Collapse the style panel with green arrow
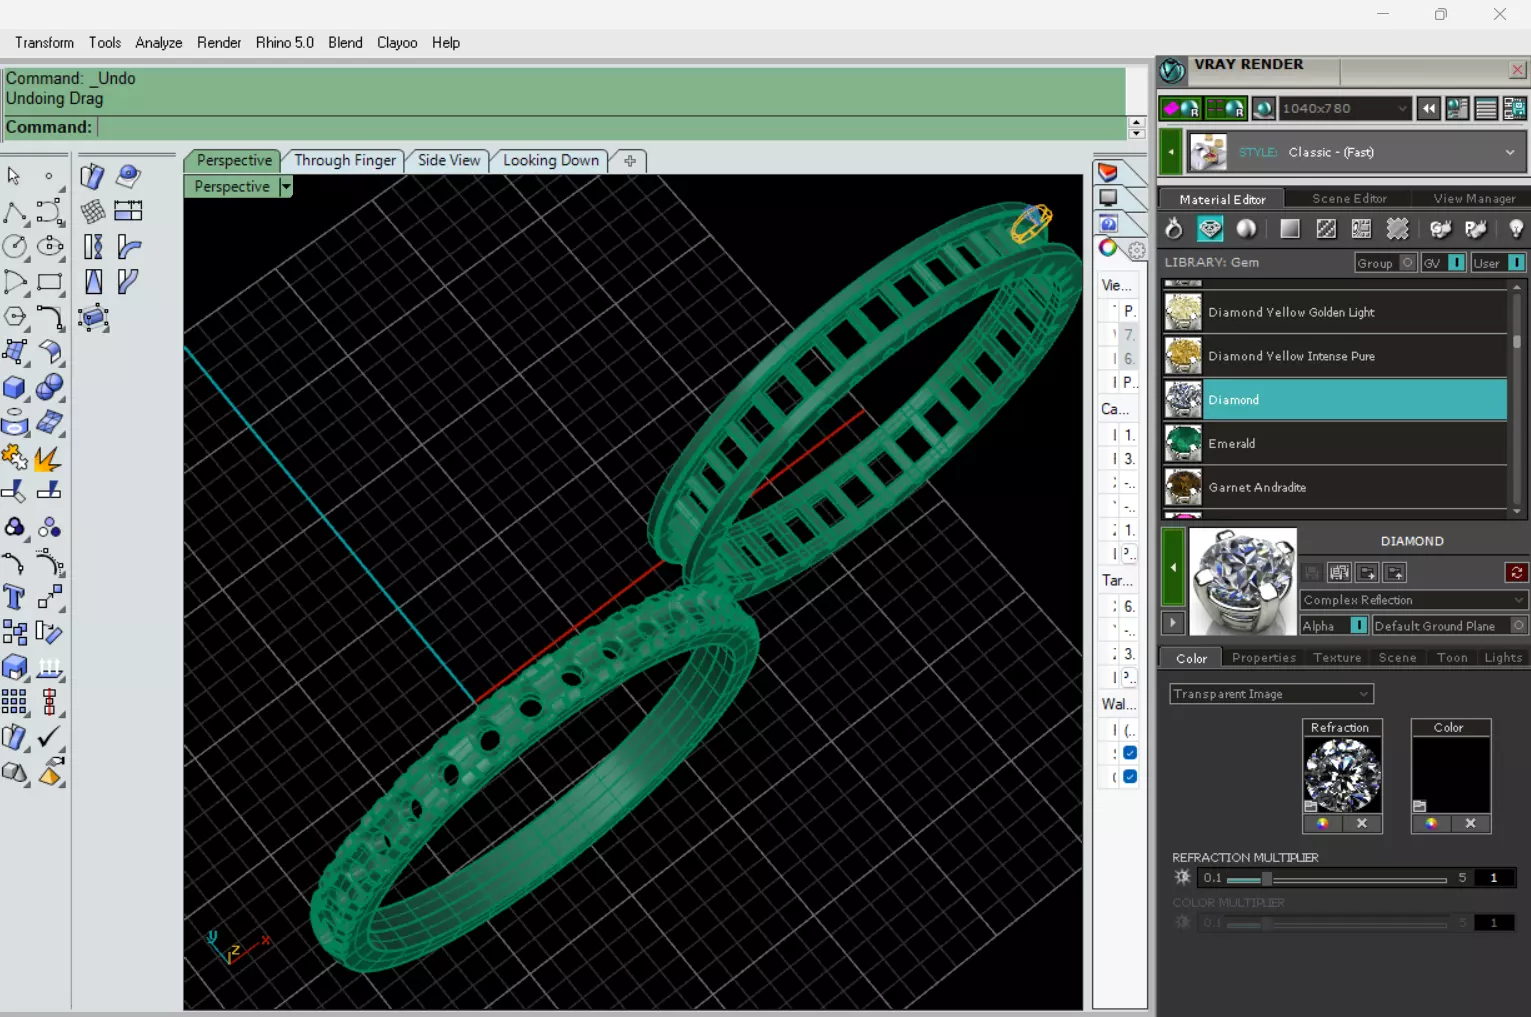Screen dimensions: 1531x1017 click(x=1171, y=153)
